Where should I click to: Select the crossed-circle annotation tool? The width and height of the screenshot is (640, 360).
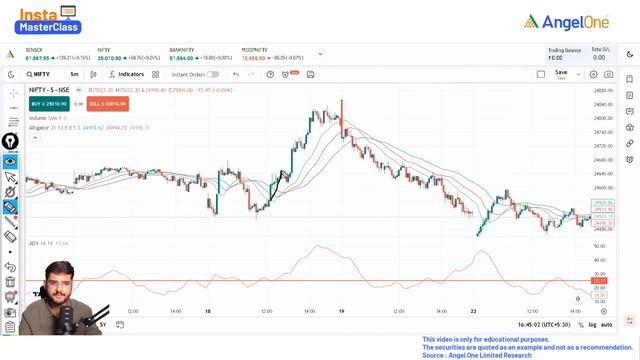tap(10, 192)
